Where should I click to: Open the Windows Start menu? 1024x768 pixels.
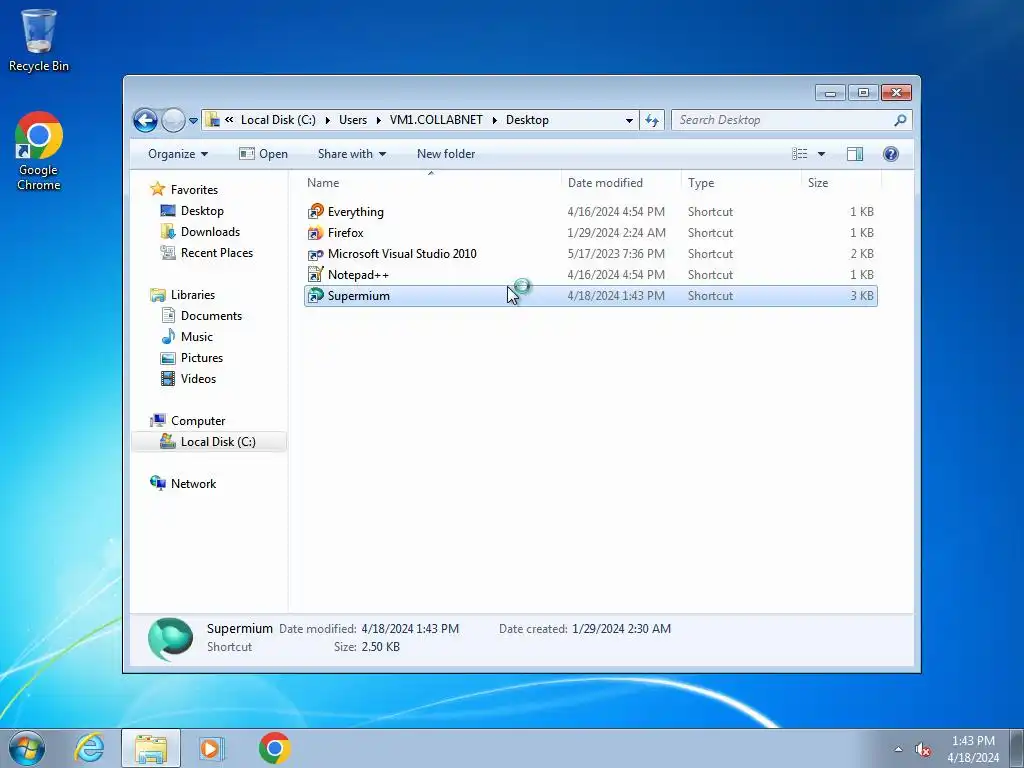[27, 748]
